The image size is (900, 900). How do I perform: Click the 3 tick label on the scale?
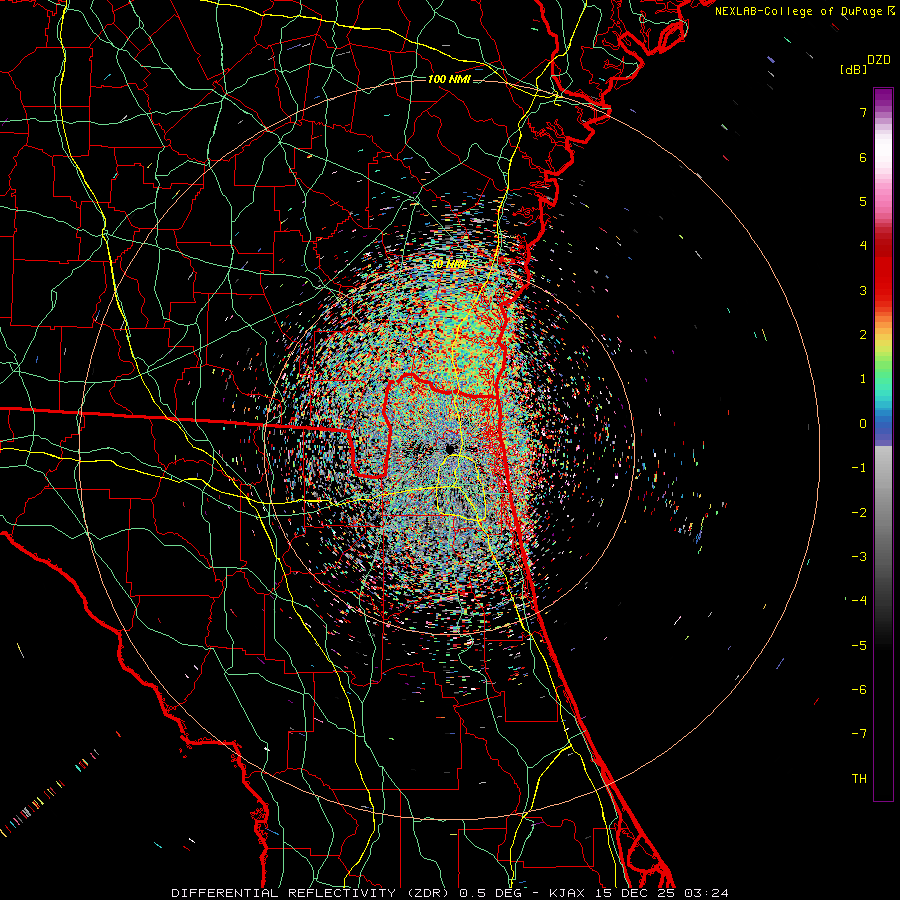coord(863,290)
